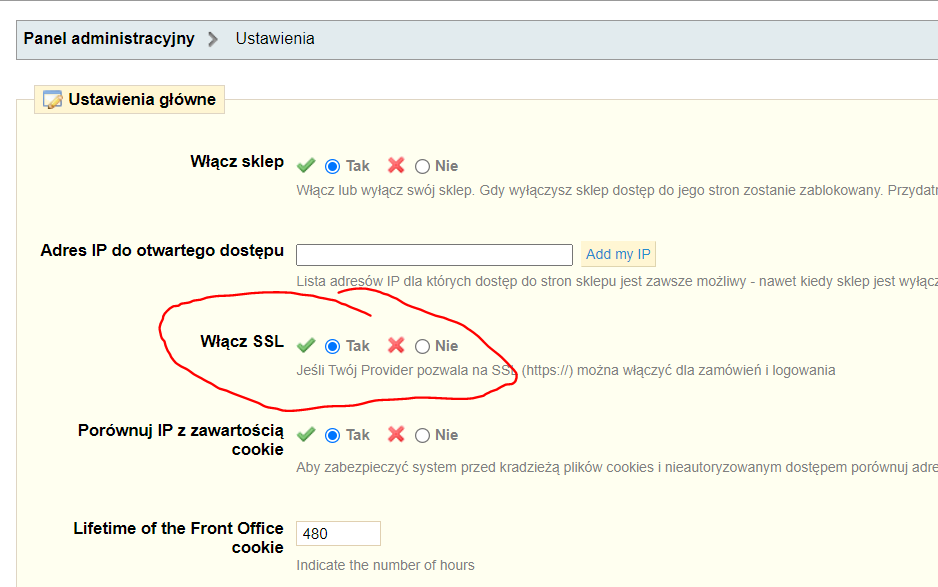938x587 pixels.
Task: Click green checkmark icon for Porównuj IP cookie
Action: (x=306, y=434)
